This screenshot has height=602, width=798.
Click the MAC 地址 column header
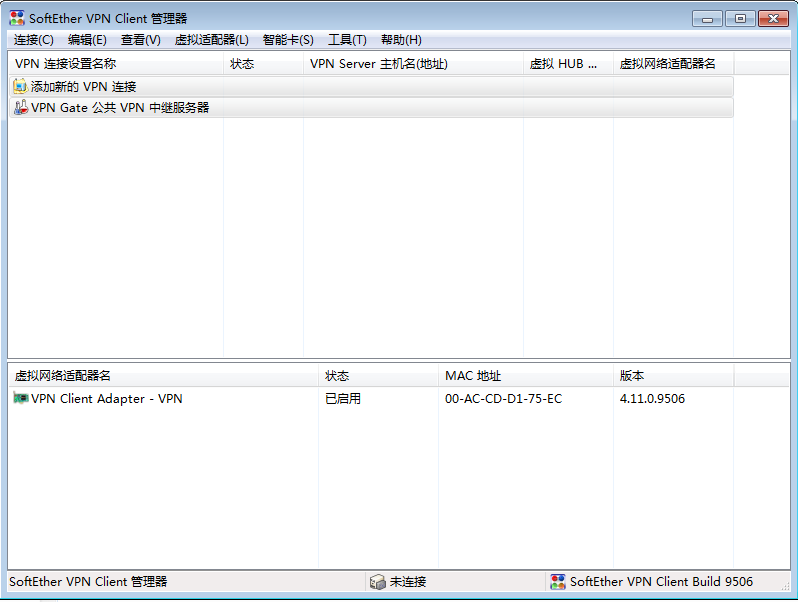(526, 376)
